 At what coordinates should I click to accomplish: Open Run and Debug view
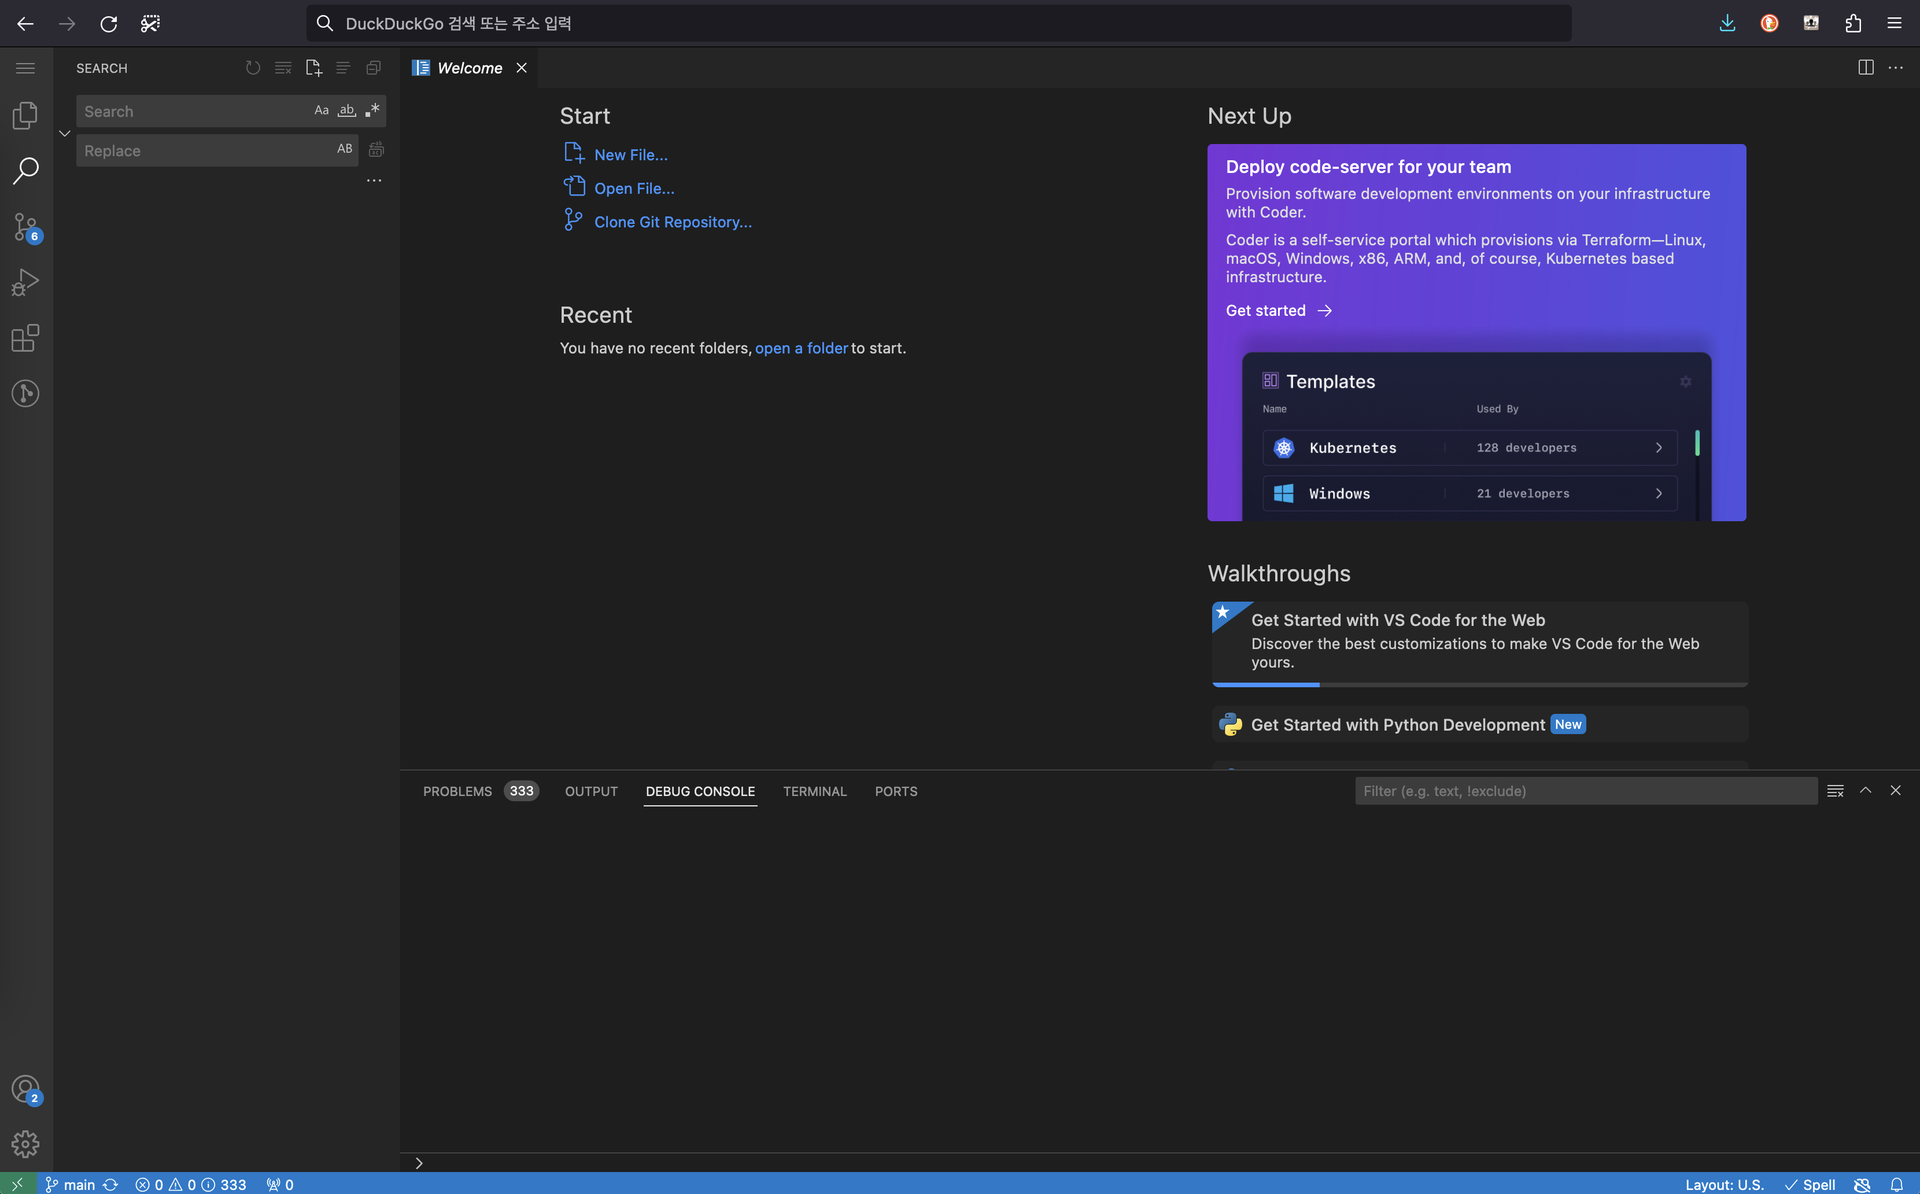click(x=25, y=283)
